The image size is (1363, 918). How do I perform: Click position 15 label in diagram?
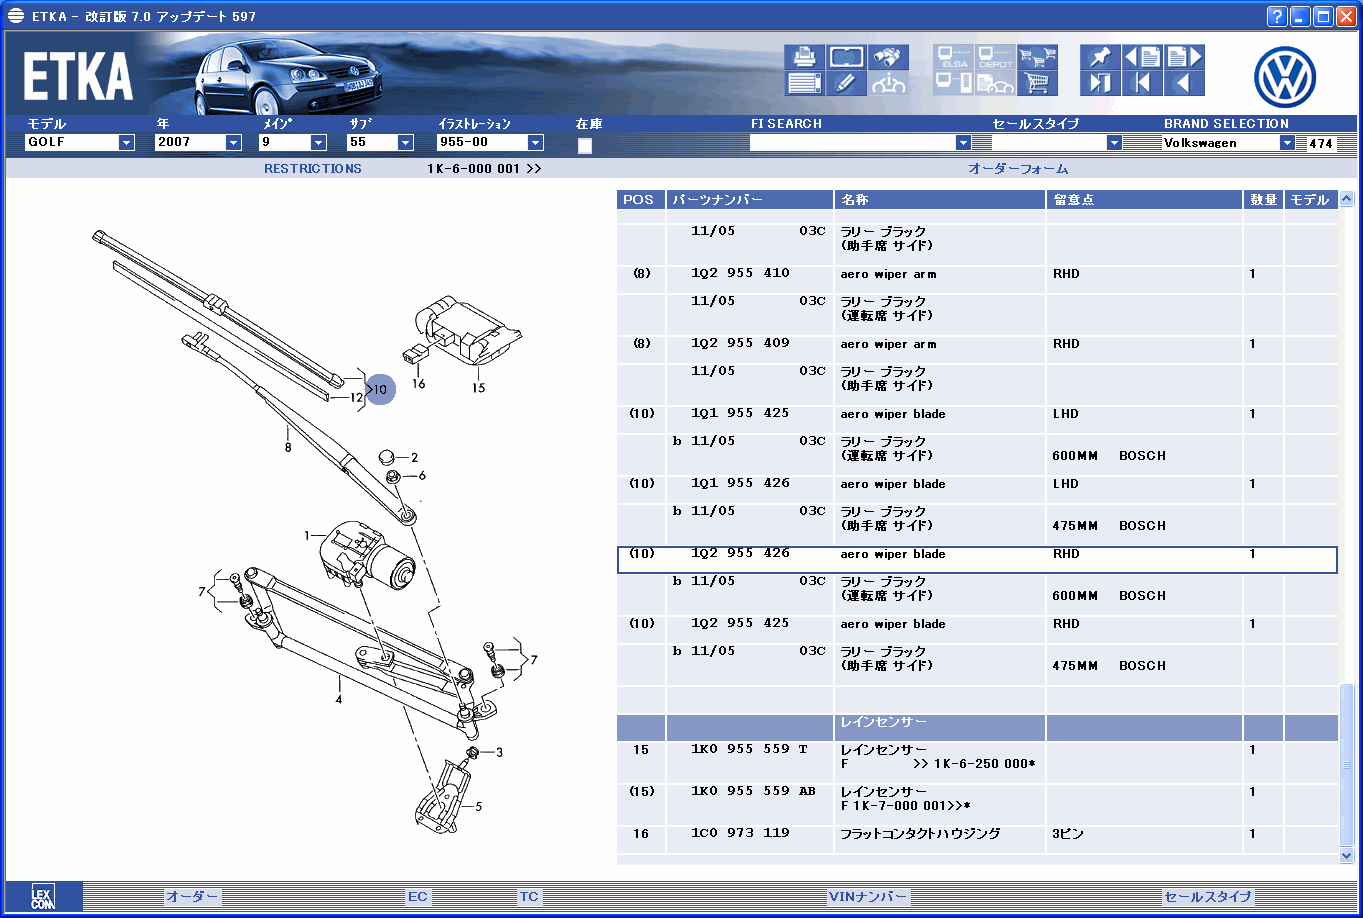point(479,388)
